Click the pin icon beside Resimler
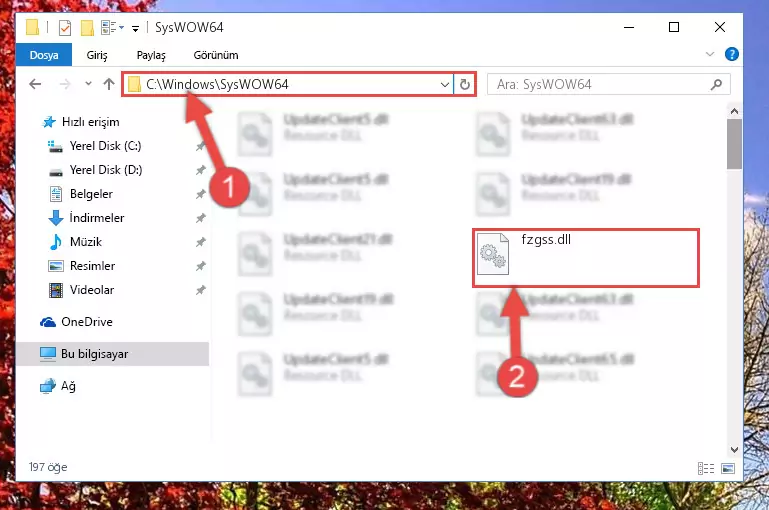 coord(200,266)
